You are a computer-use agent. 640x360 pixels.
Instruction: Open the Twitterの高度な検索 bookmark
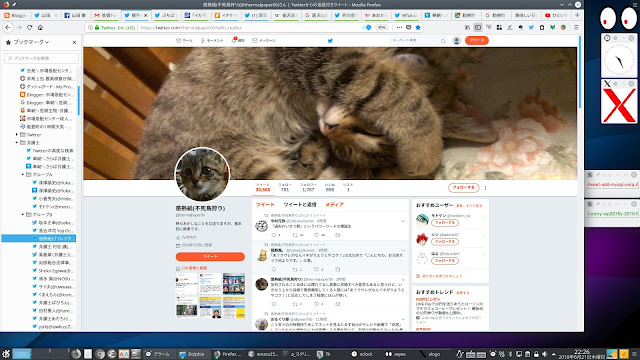(x=49, y=151)
